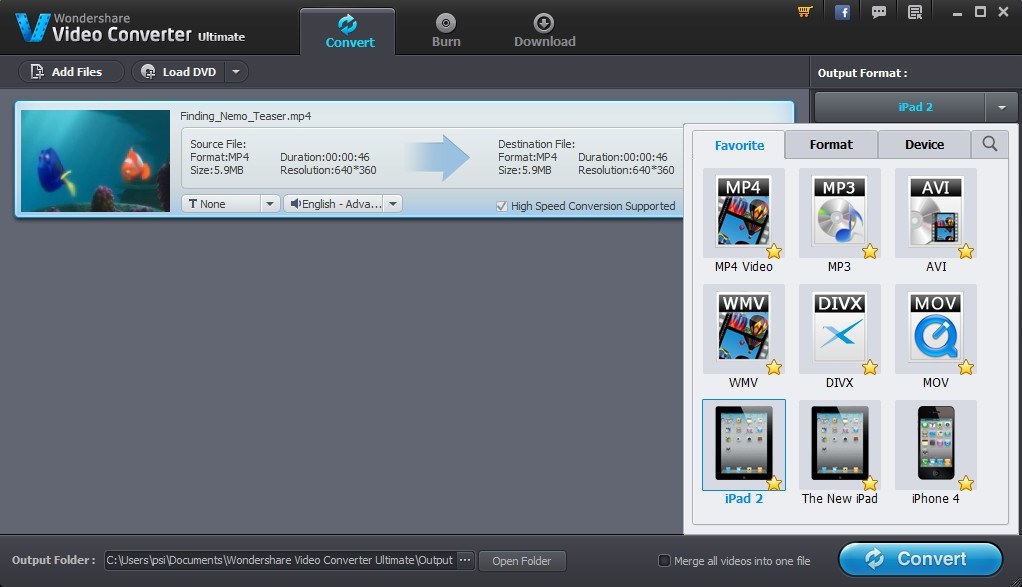Go to the Download section
The width and height of the screenshot is (1022, 587).
click(x=544, y=30)
